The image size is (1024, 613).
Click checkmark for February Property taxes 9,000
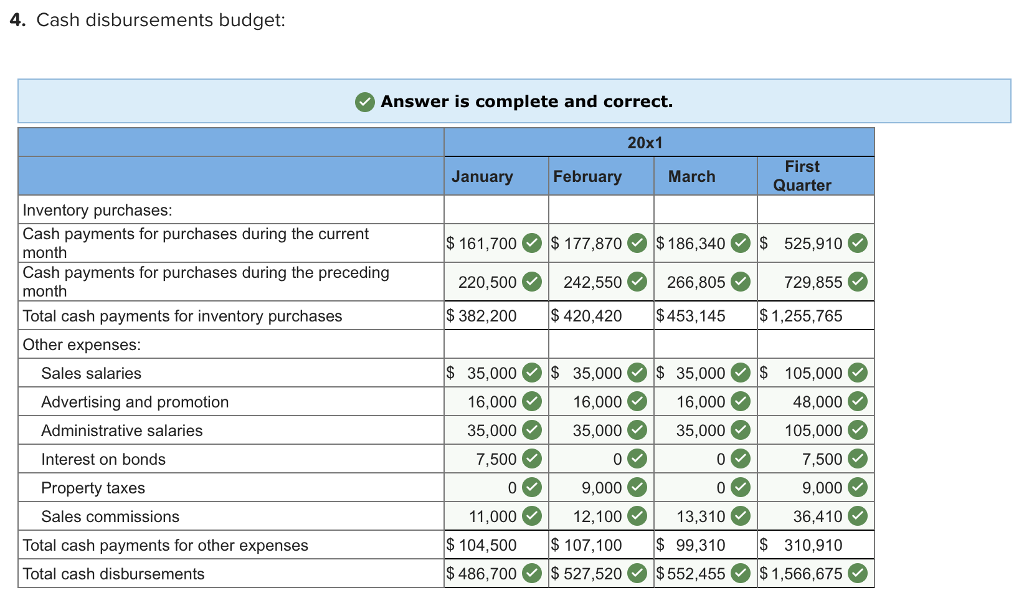pyautogui.click(x=637, y=488)
